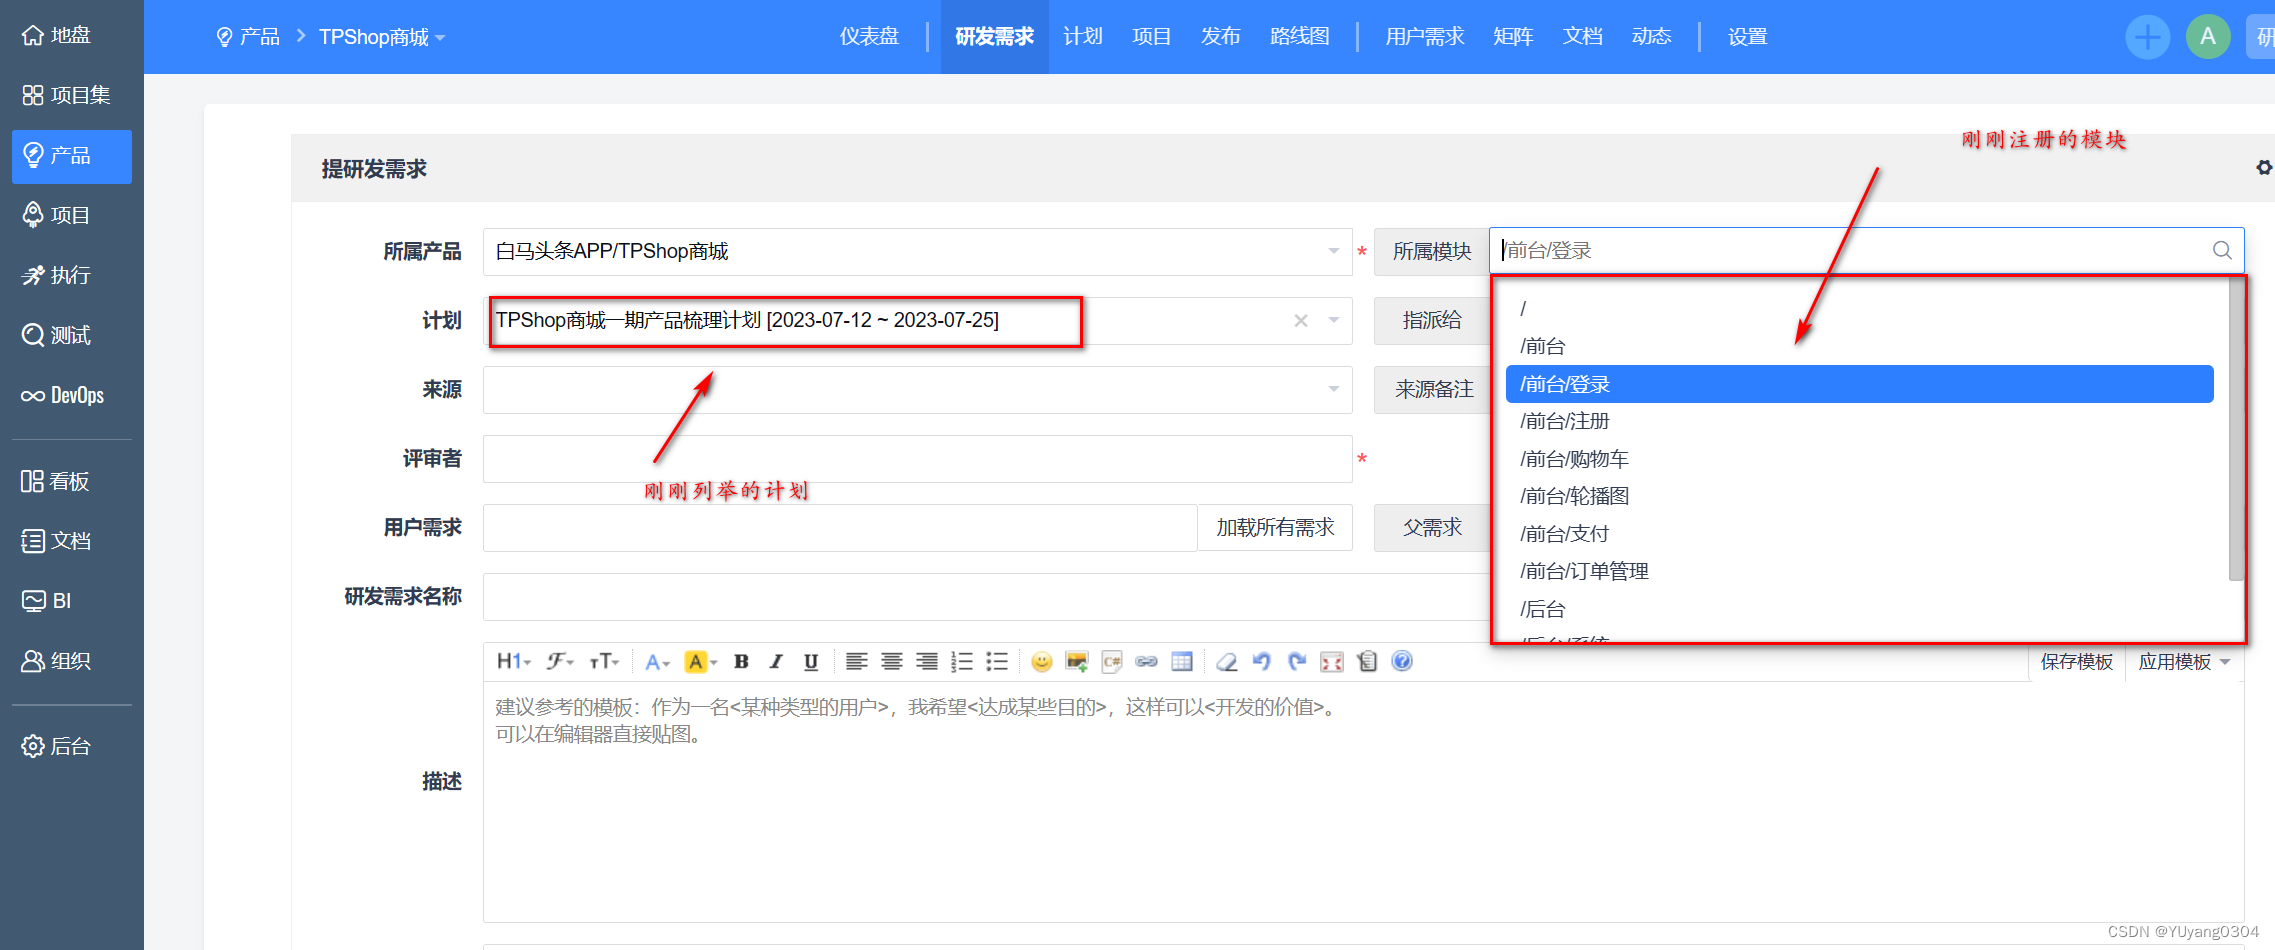Viewport: 2275px width, 950px height.
Task: Pick the yellow background highlight color tool
Action: point(700,661)
